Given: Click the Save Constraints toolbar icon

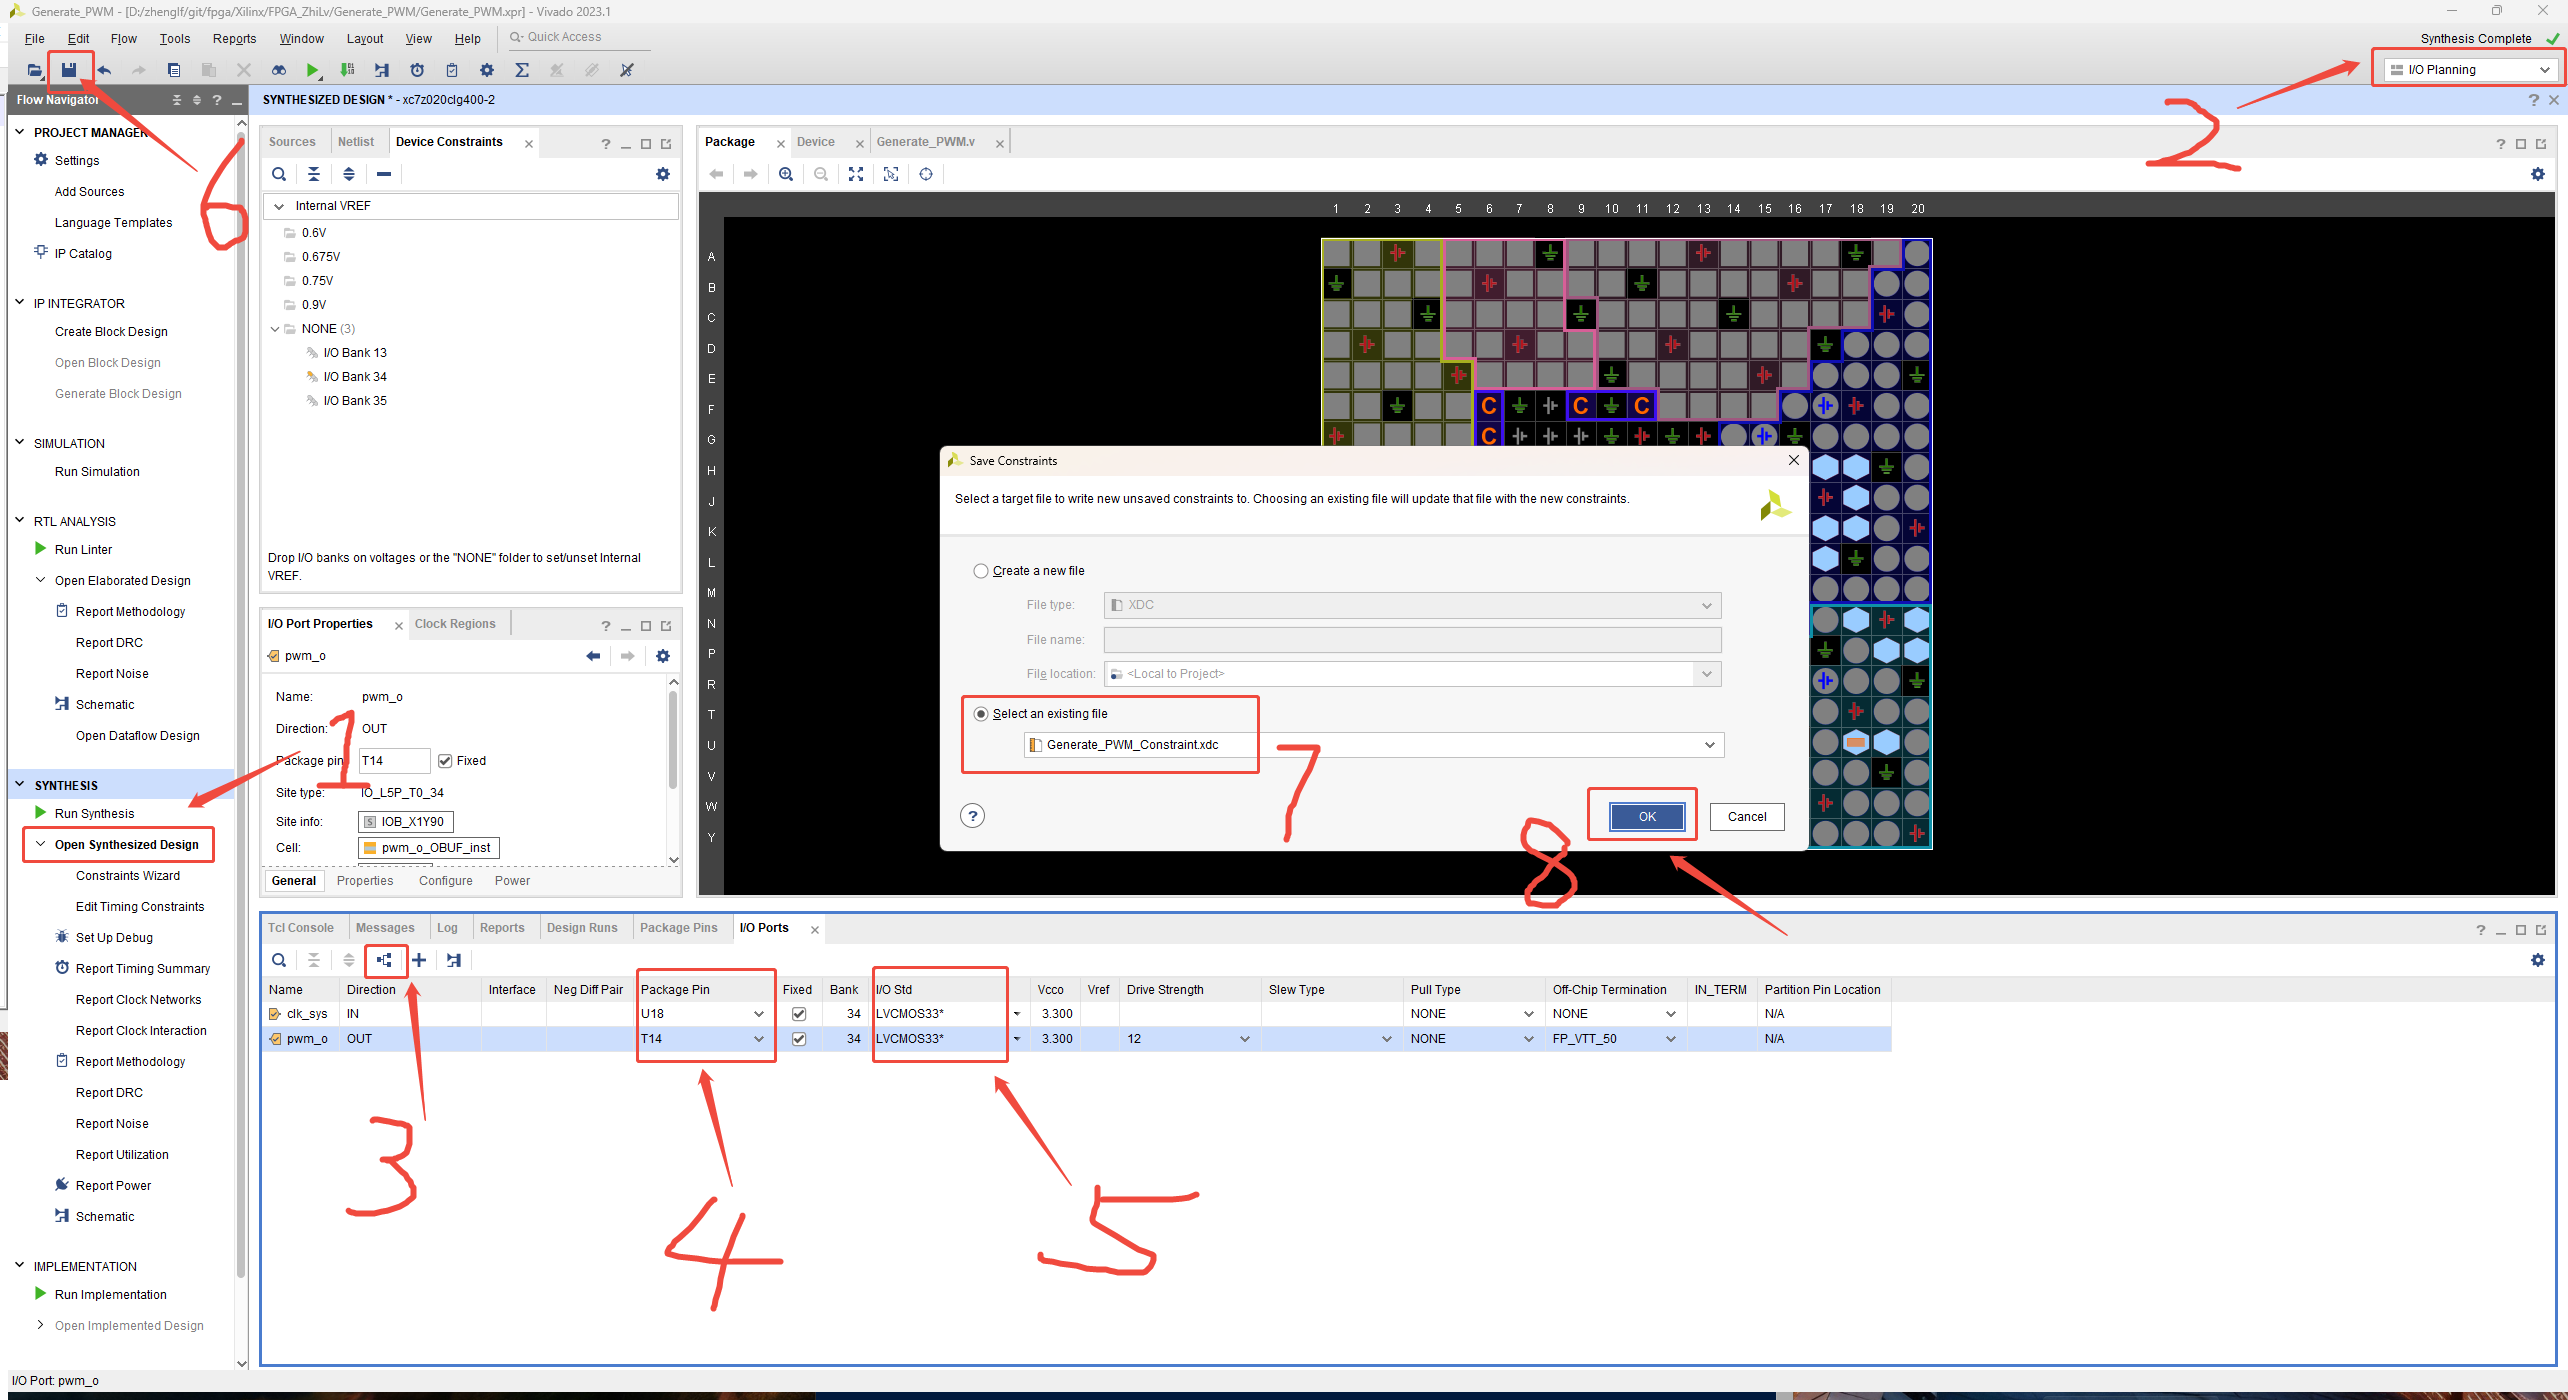Looking at the screenshot, I should click(69, 70).
